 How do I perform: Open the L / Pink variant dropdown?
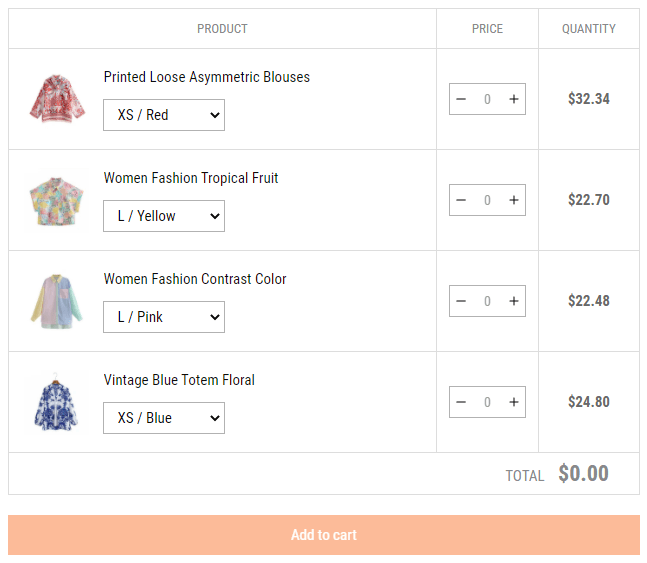tap(164, 317)
